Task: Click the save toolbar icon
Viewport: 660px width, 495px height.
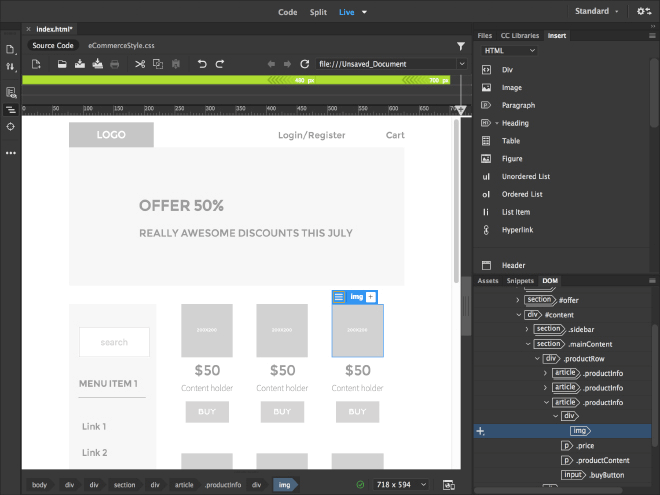Action: (80, 64)
